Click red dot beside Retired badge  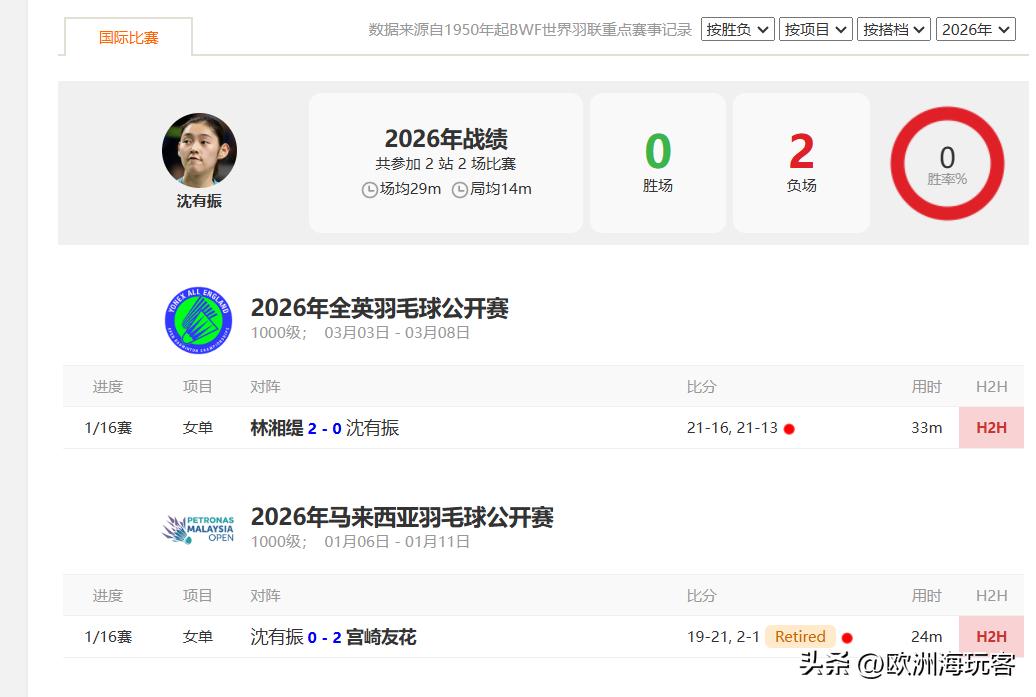point(847,638)
